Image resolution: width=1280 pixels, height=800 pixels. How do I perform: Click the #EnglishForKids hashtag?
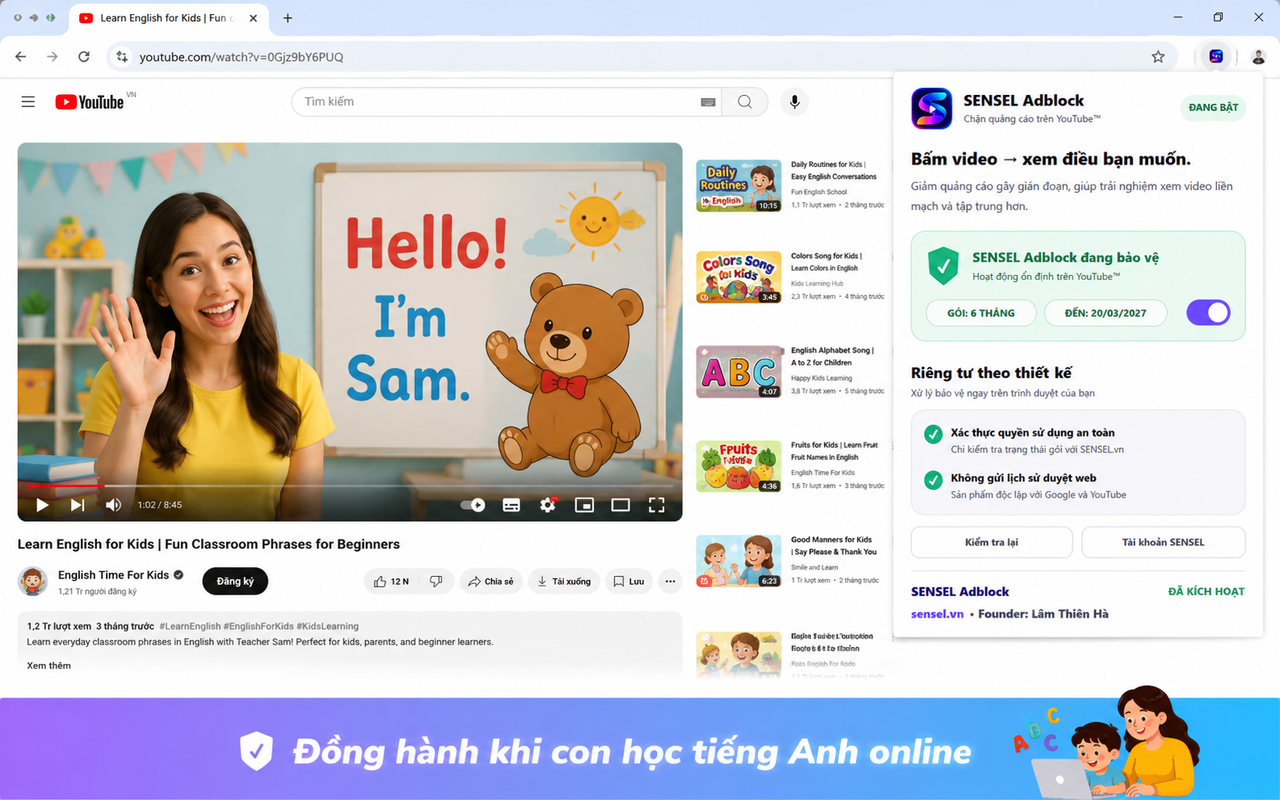click(260, 626)
